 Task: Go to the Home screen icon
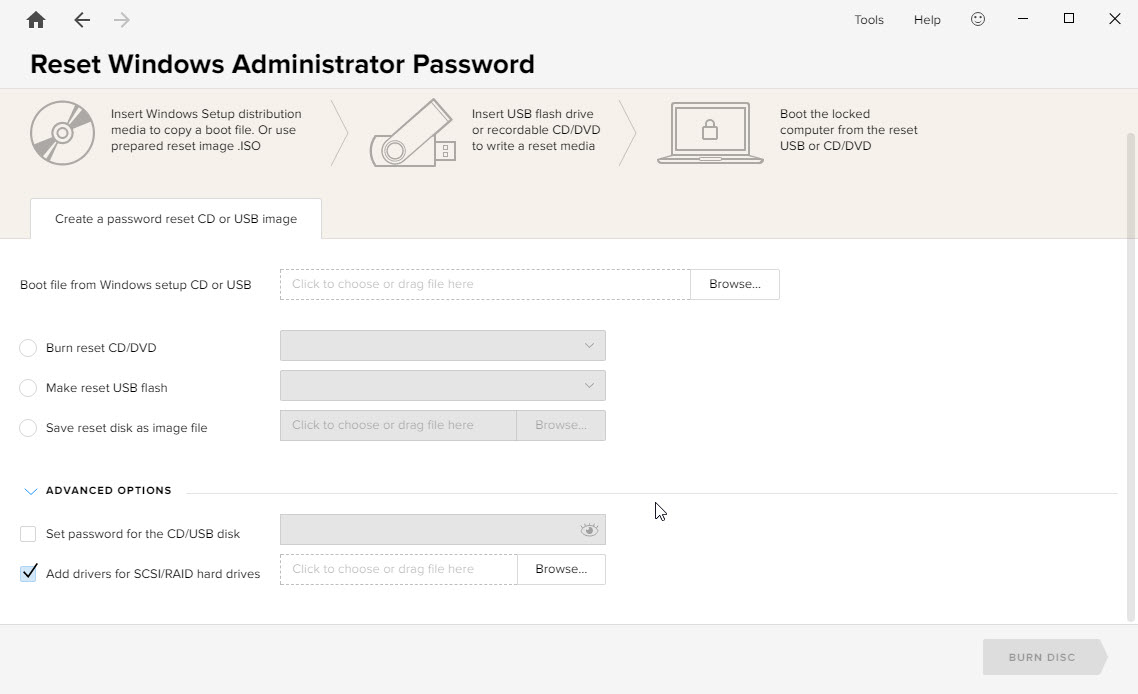tap(36, 20)
